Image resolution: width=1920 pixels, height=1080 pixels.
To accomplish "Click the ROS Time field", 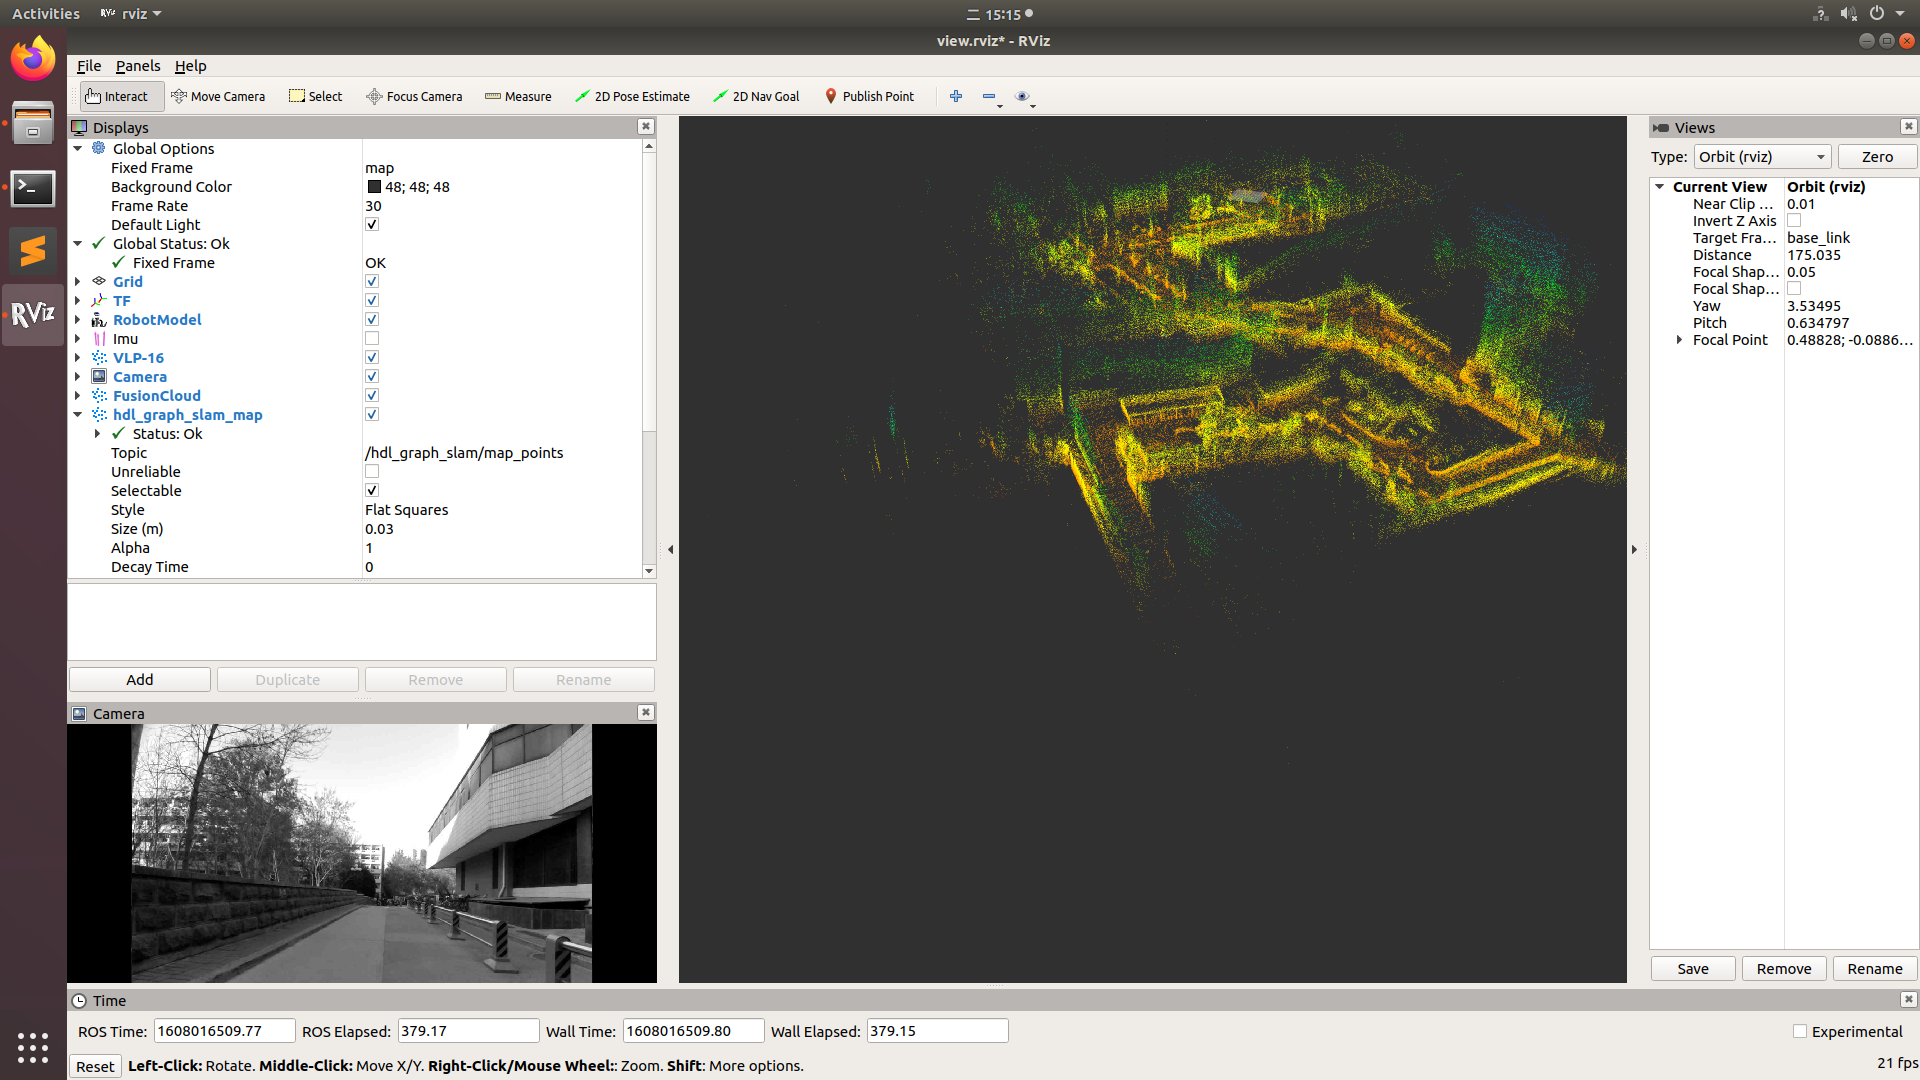I will click(224, 1031).
